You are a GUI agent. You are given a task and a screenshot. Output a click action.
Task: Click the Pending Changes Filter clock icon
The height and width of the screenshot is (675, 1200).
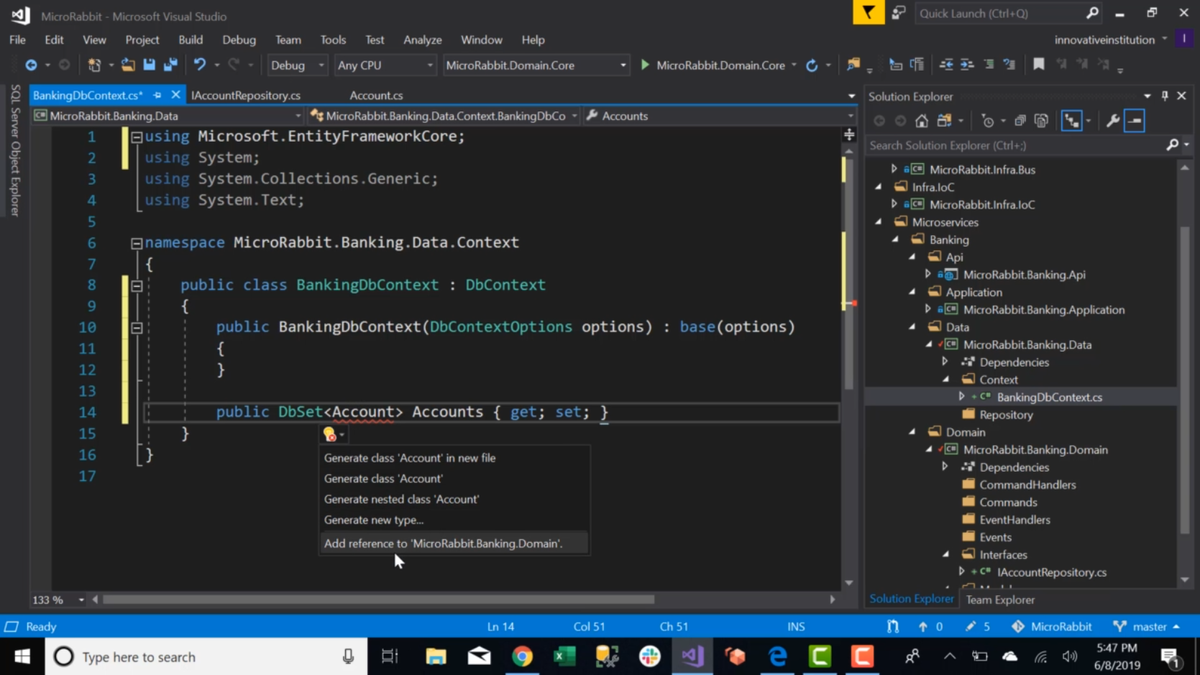(x=988, y=121)
